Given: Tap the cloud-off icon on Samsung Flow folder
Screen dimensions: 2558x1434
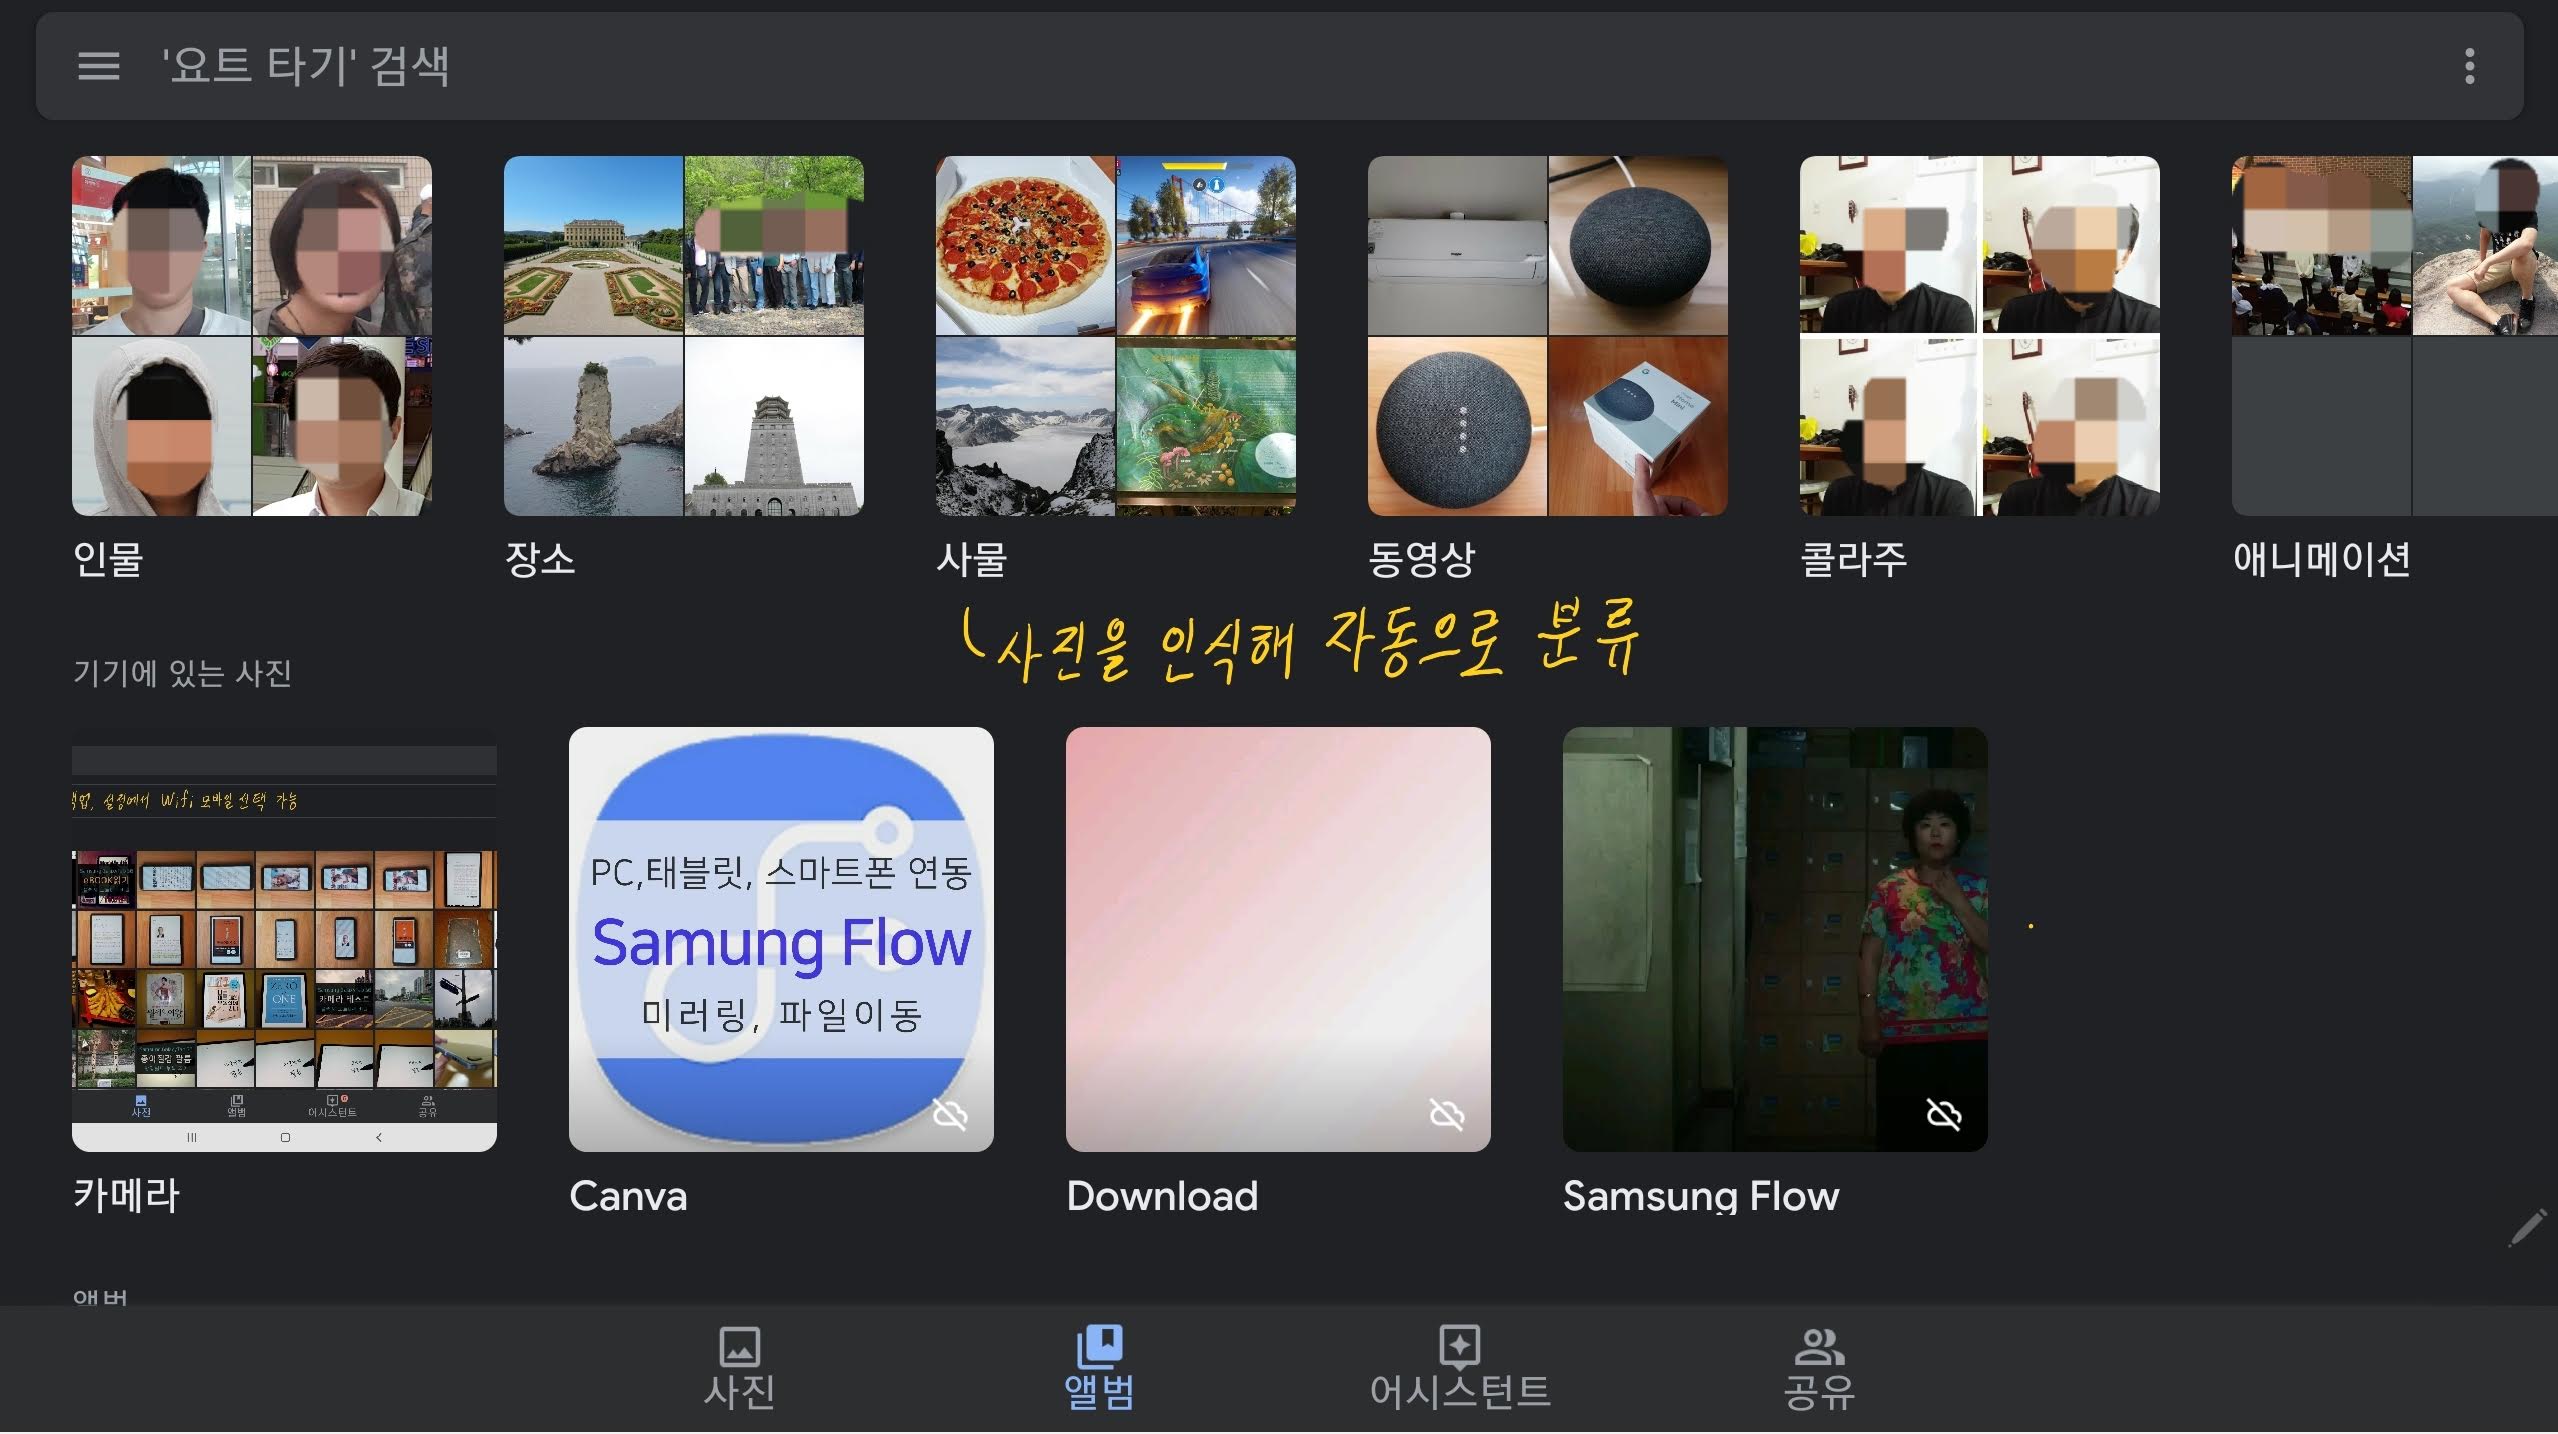Looking at the screenshot, I should coord(1943,1113).
